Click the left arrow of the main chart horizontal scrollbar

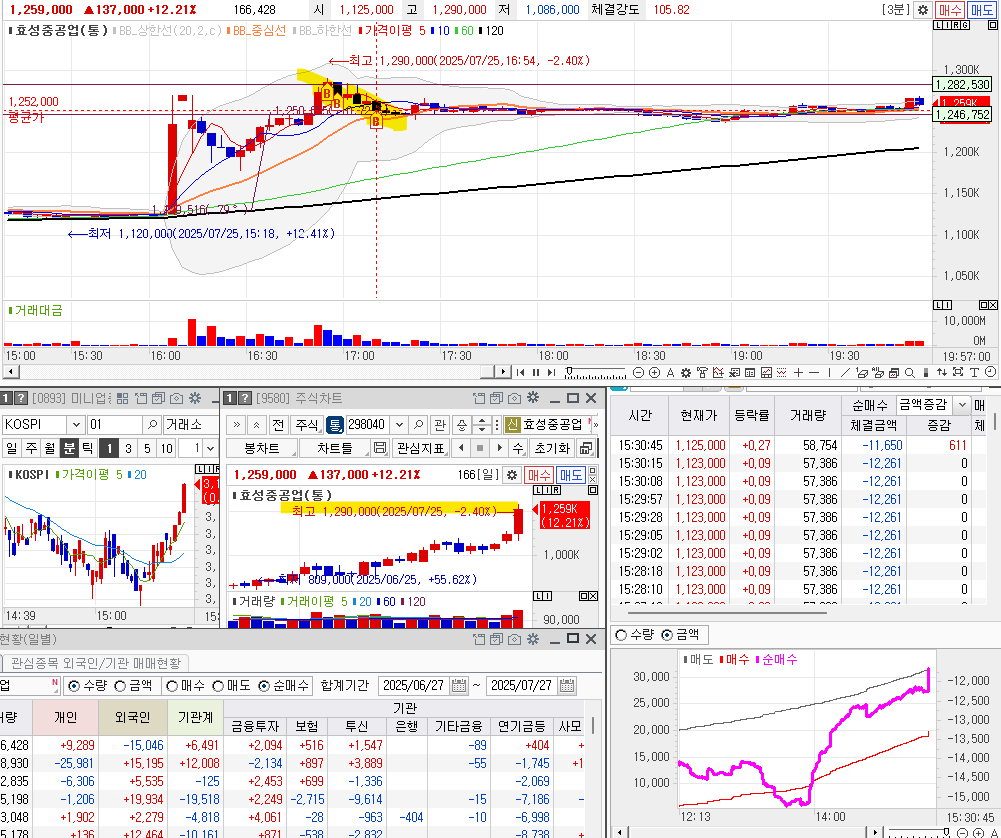(x=10, y=371)
